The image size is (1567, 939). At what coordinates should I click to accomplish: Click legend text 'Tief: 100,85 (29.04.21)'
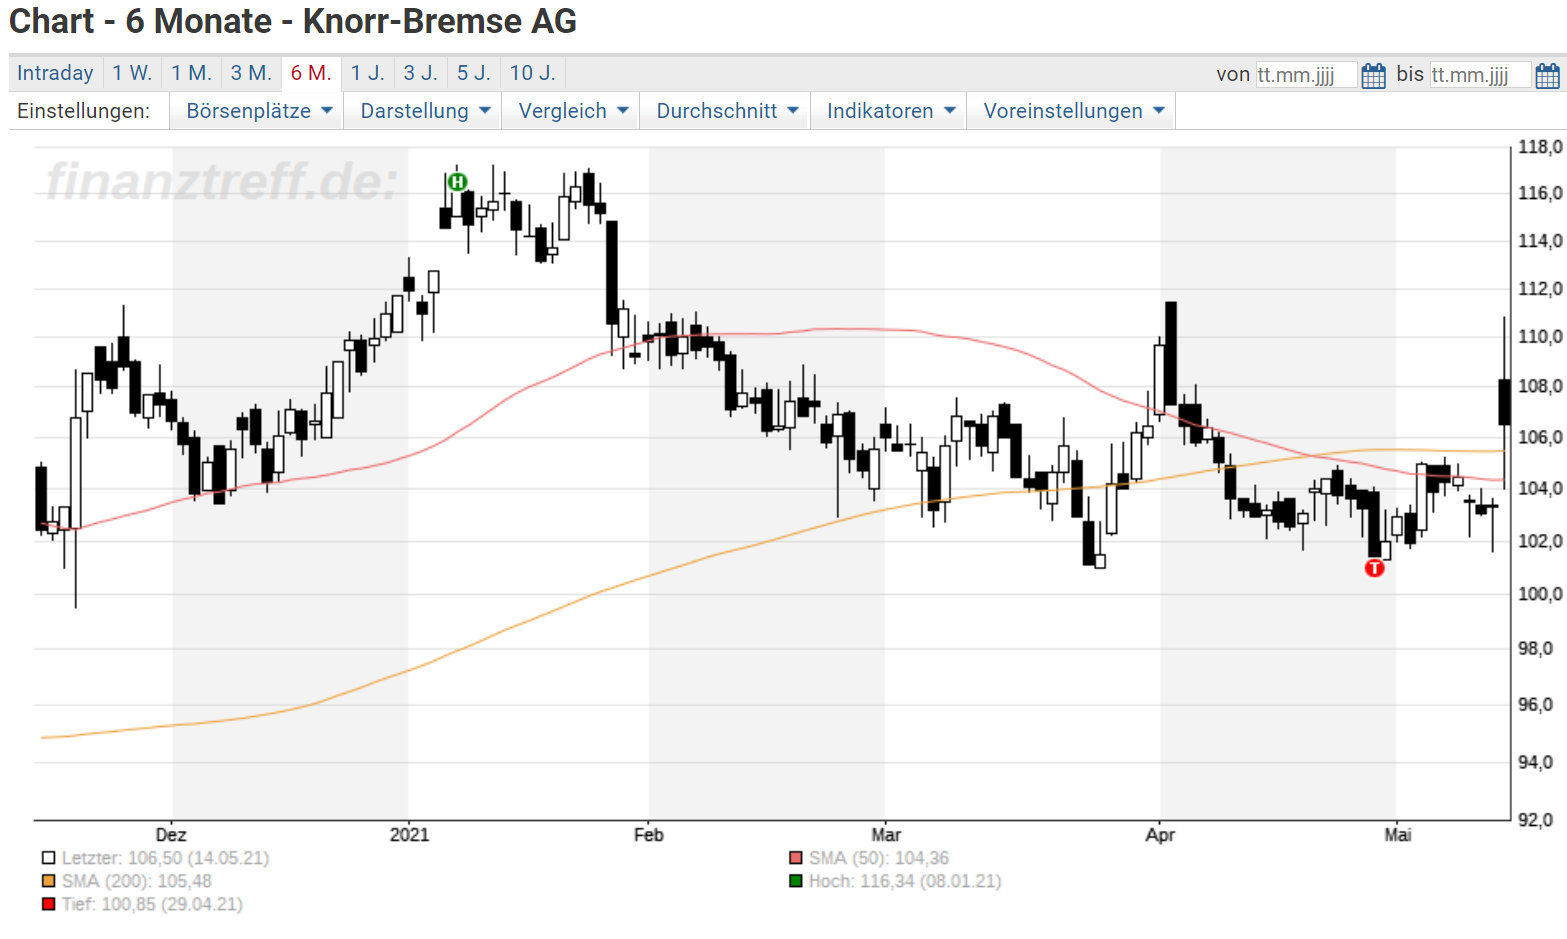[152, 904]
